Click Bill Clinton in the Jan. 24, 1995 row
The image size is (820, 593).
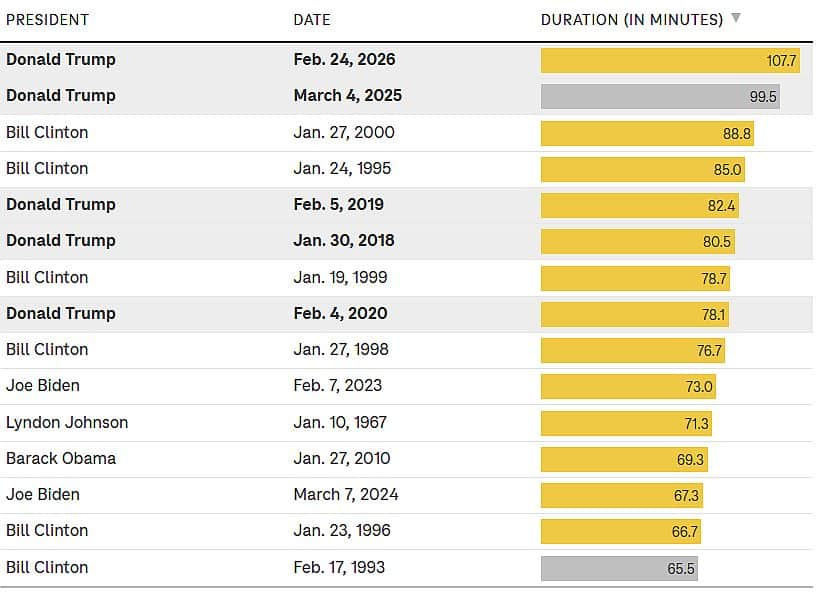47,169
